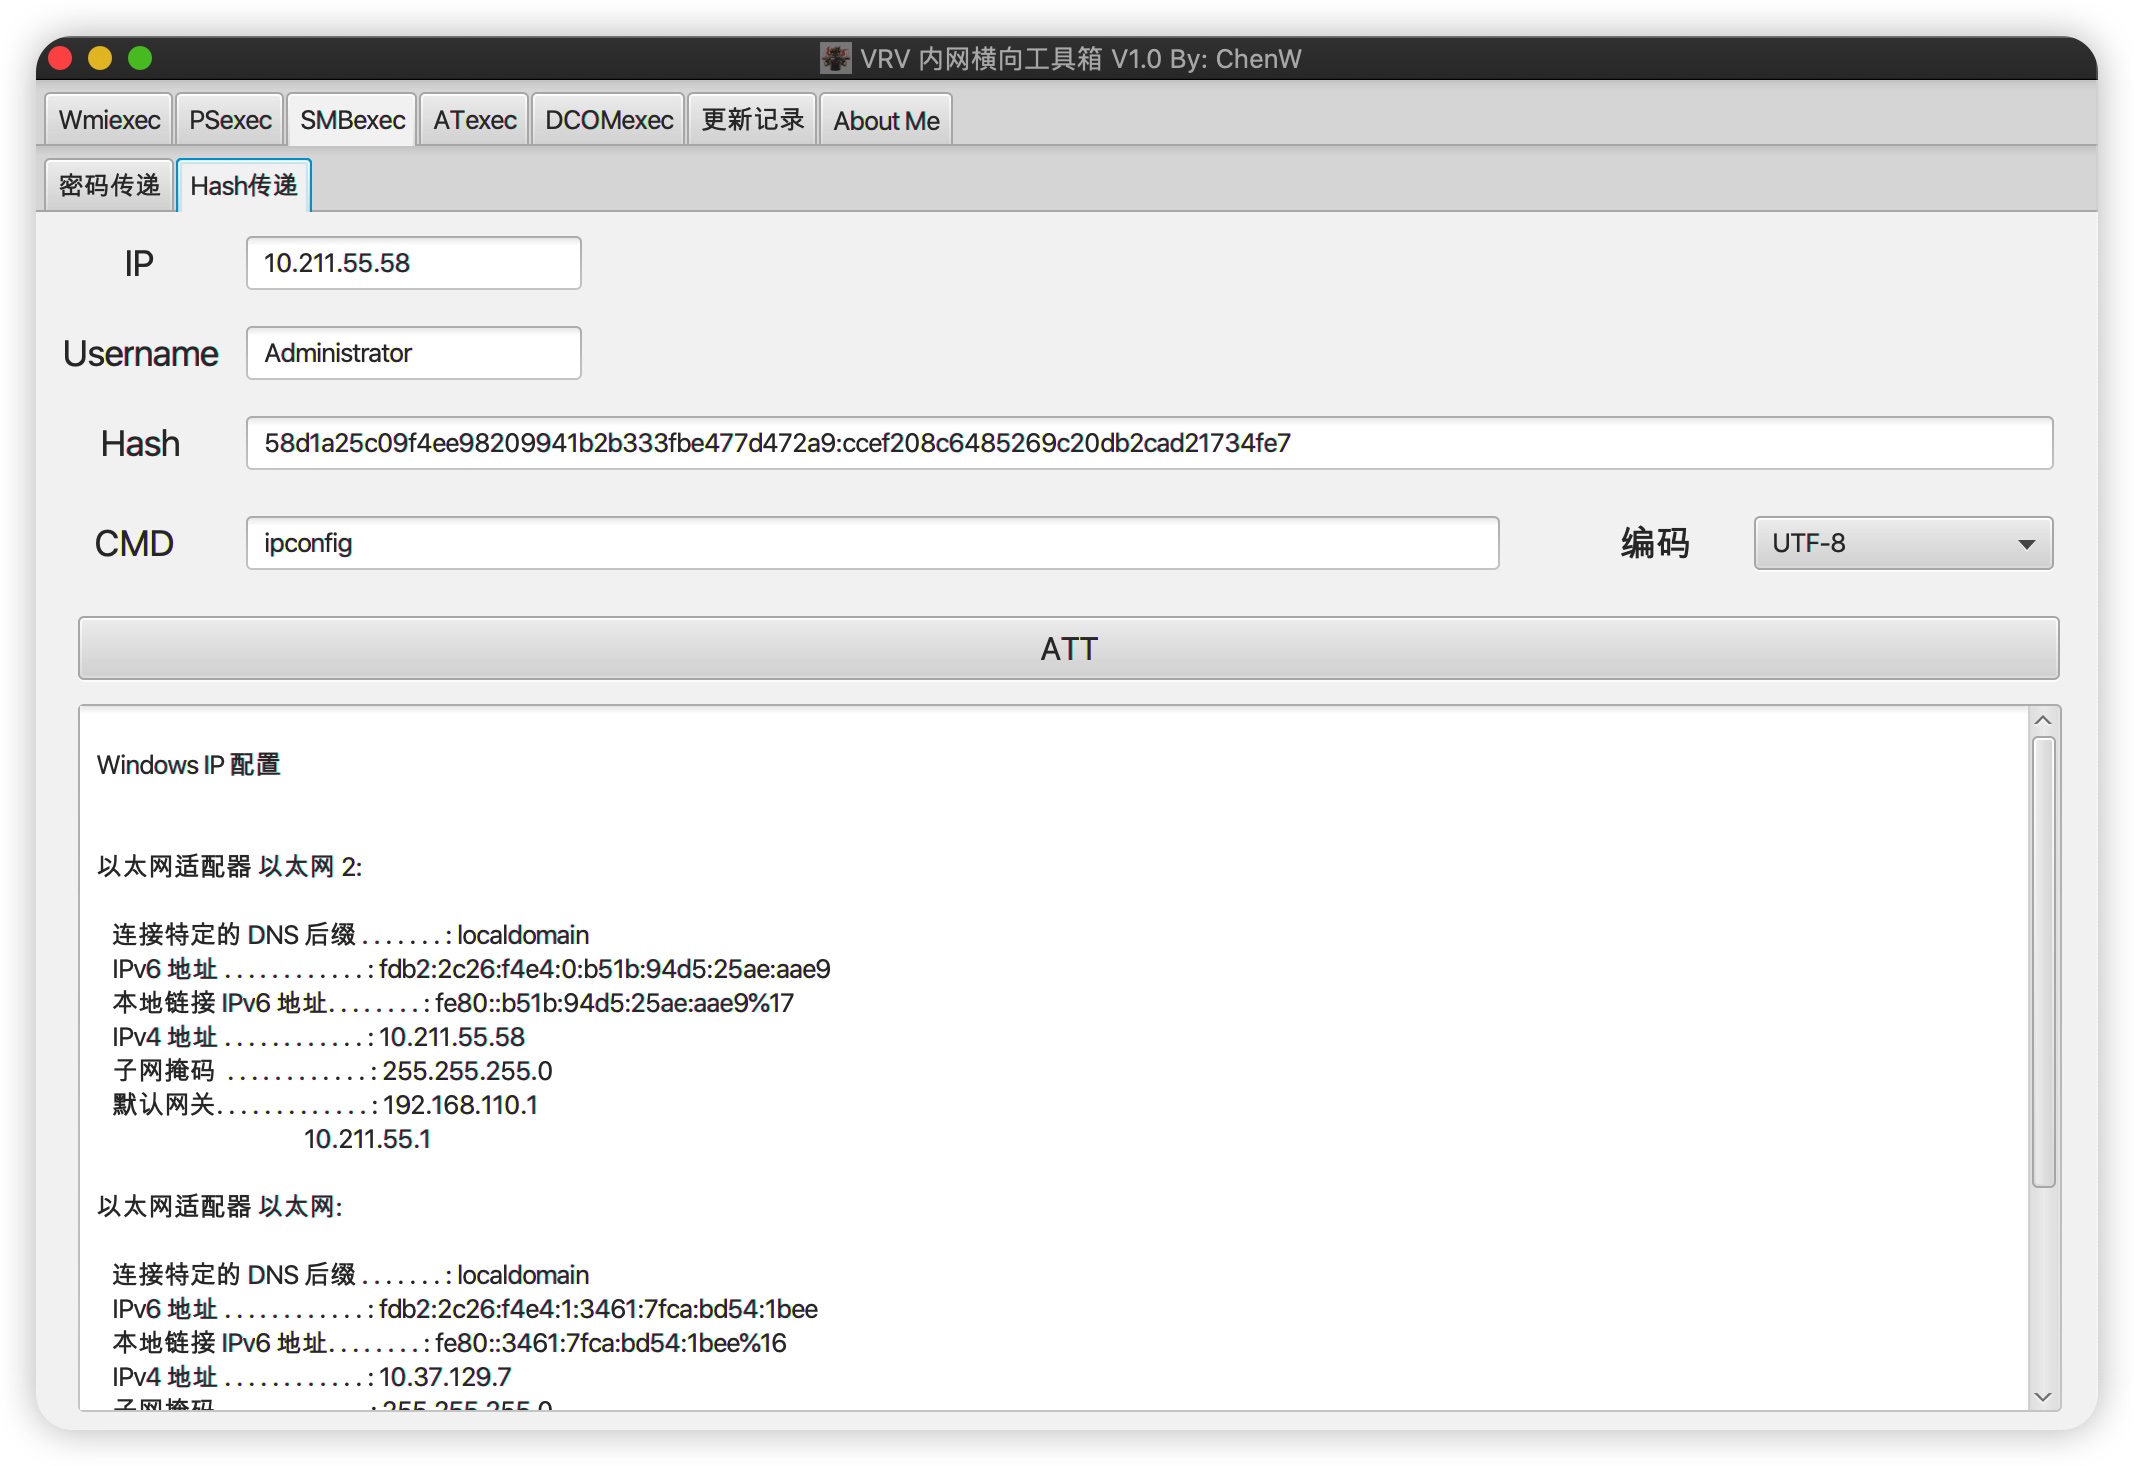
Task: Open the UTF-8 encoding dropdown
Action: pos(1902,543)
